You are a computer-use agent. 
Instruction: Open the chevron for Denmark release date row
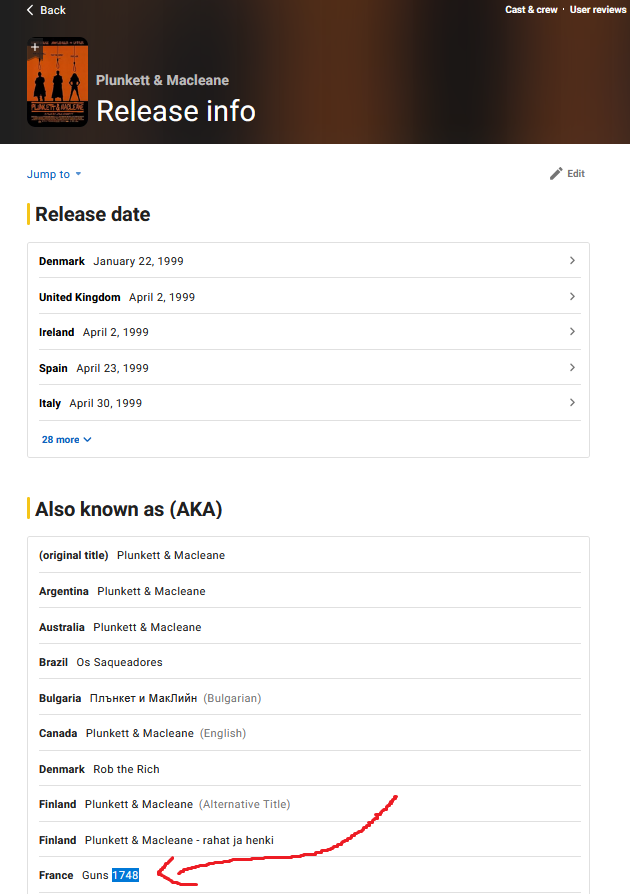[x=572, y=261]
